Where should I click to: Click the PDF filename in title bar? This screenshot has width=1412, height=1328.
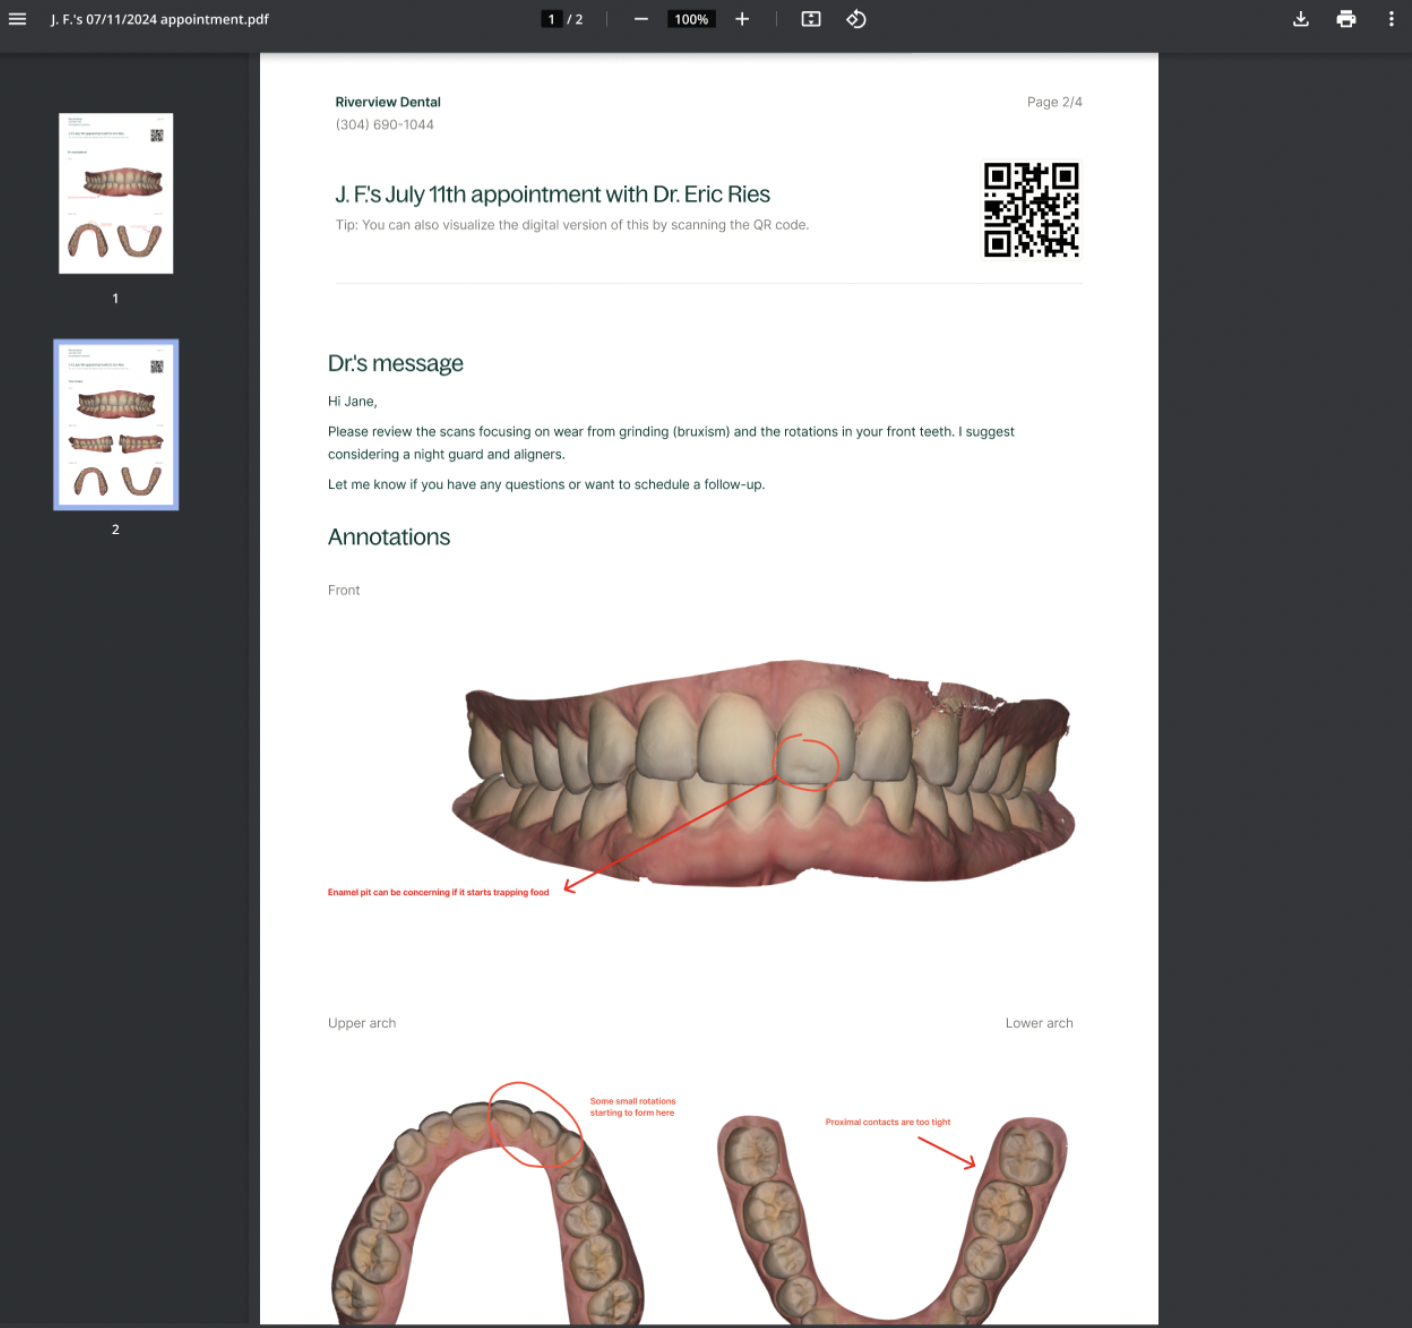point(158,18)
